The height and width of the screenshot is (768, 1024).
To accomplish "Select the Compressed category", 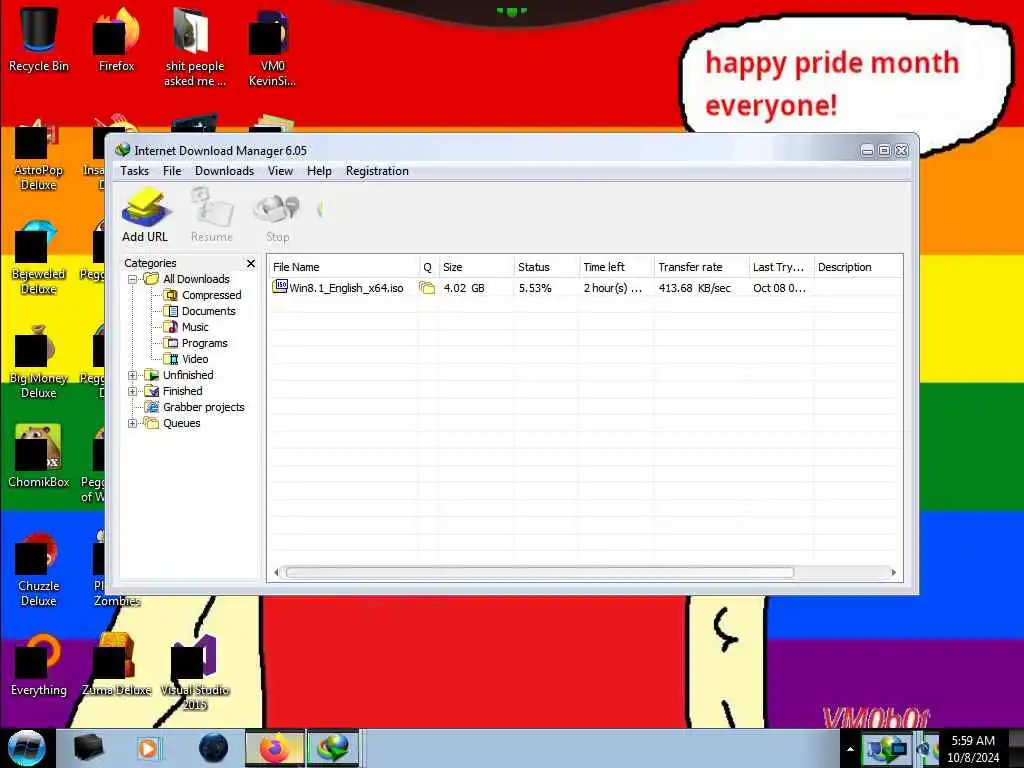I will (212, 295).
